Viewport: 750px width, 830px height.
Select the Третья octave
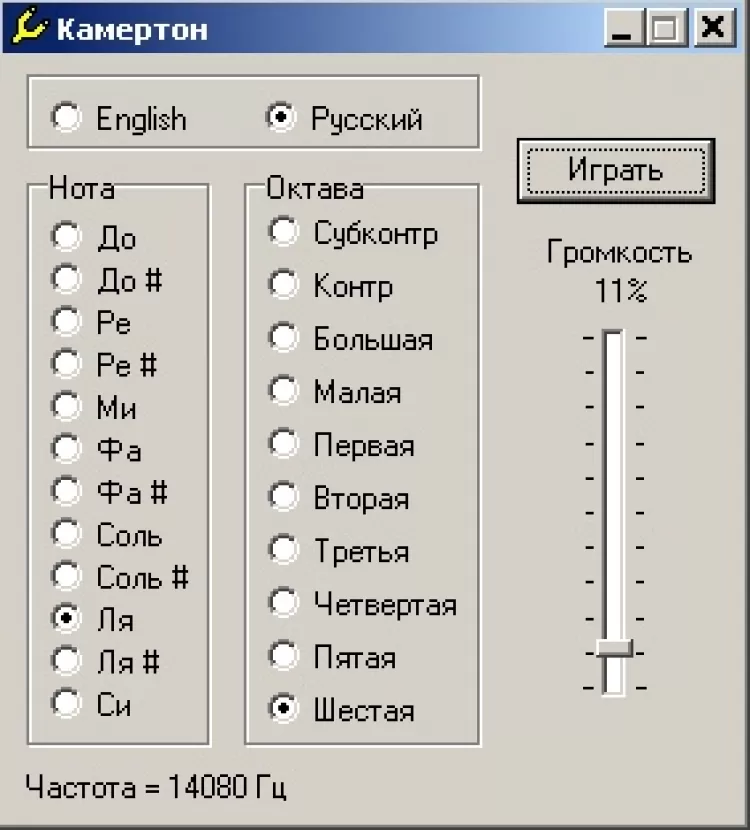[284, 550]
